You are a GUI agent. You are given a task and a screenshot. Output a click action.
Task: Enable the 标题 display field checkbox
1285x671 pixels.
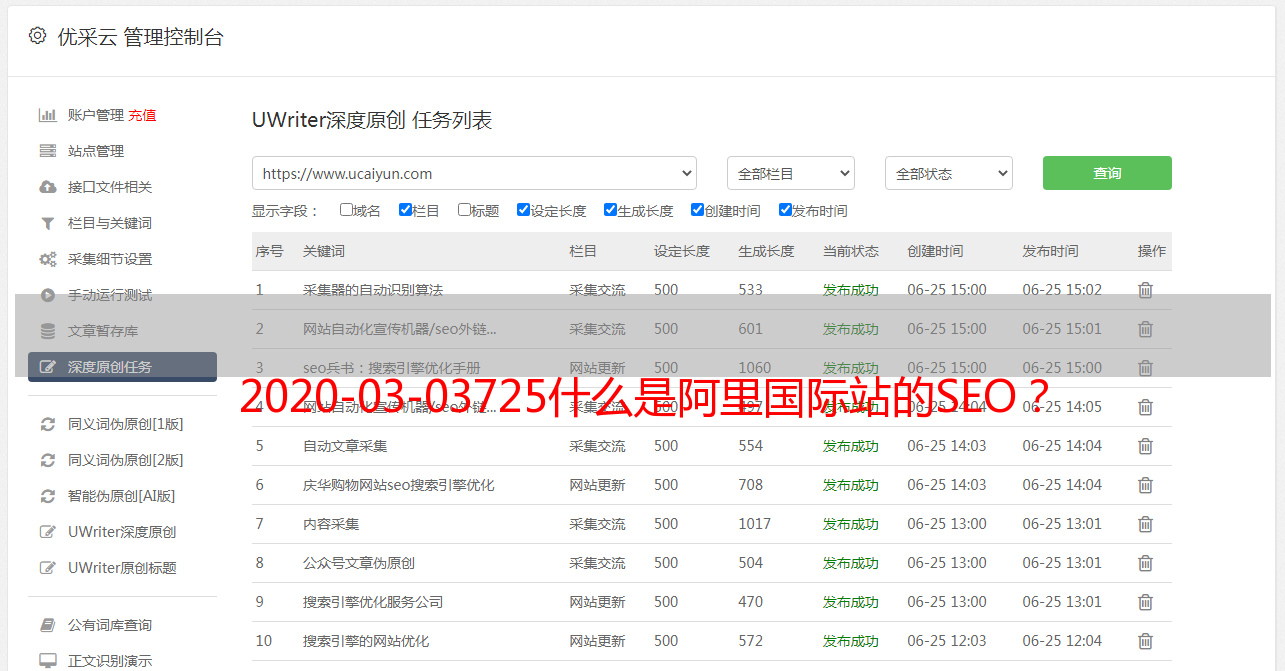coord(464,210)
